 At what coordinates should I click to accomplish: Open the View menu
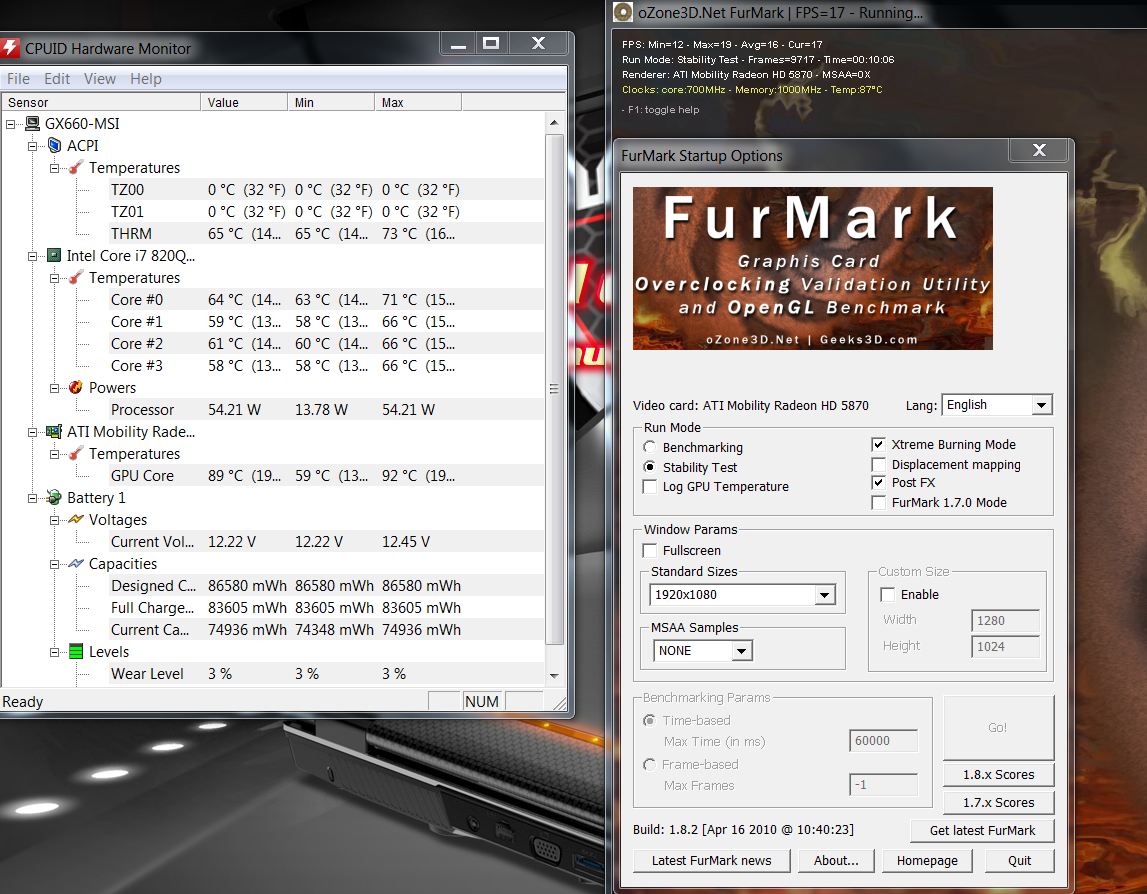[x=99, y=78]
